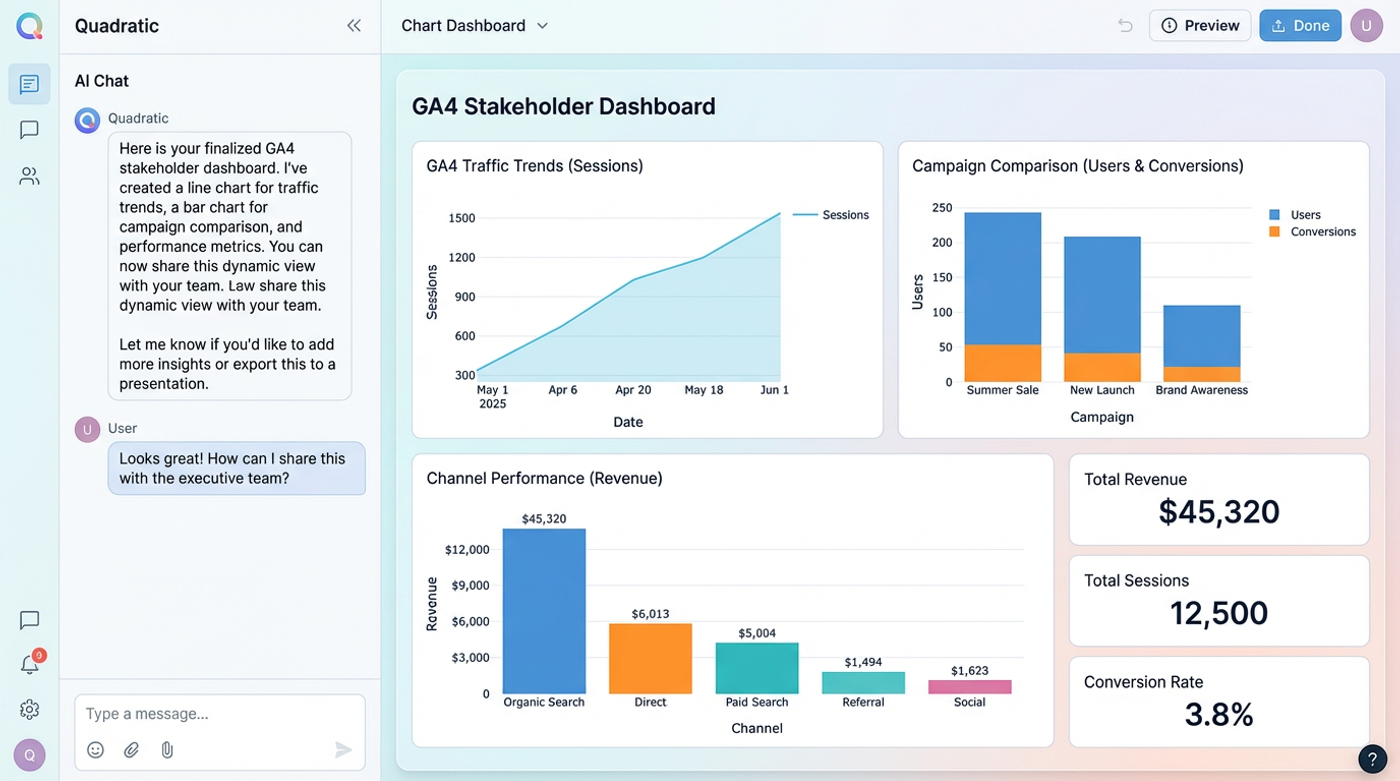Select the Total Sessions 12,500 card
Screen dimensions: 1400x781
(1219, 601)
